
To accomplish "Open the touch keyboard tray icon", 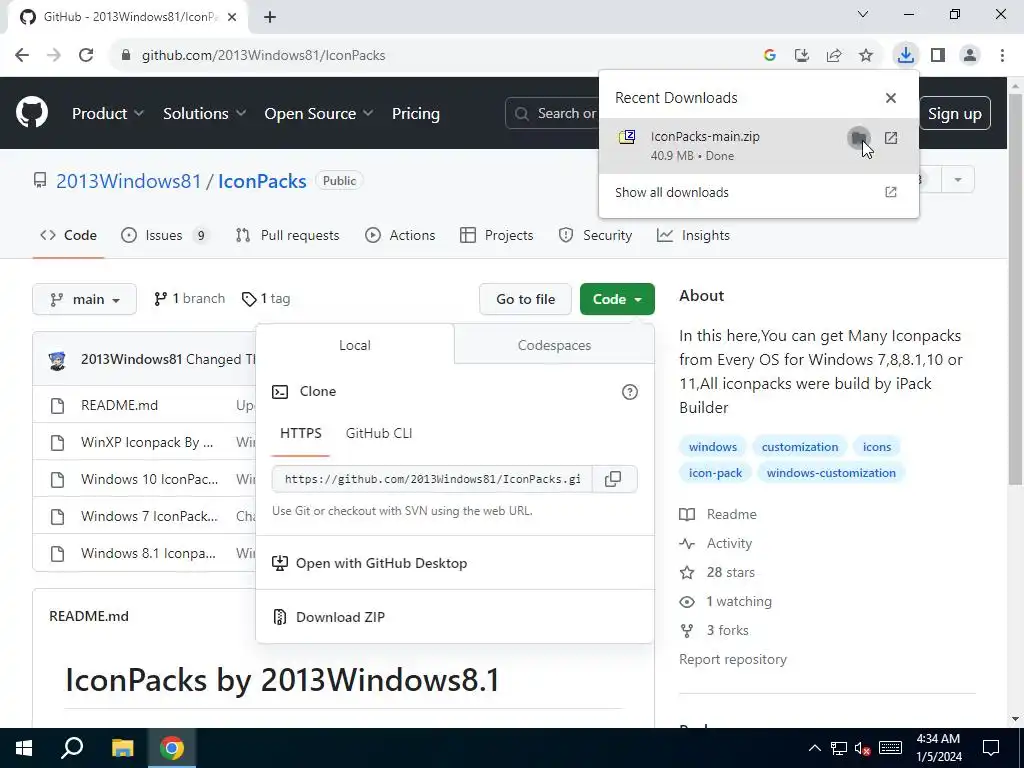I will pyautogui.click(x=891, y=748).
